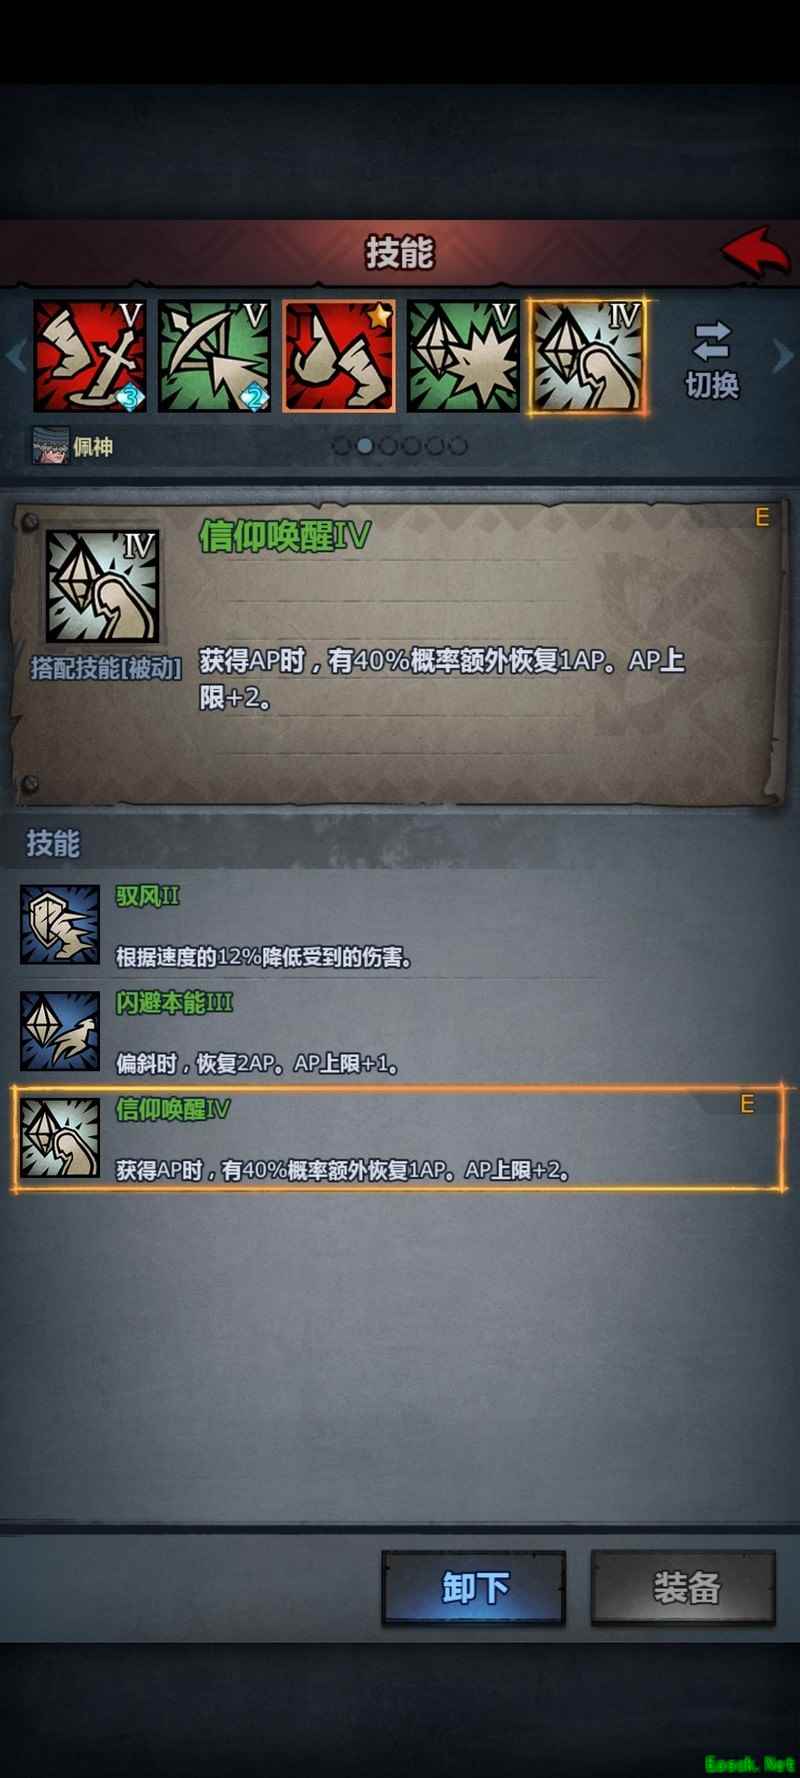Tap the 驭风II shield skill icon
The width and height of the screenshot is (800, 1778).
pyautogui.click(x=60, y=925)
